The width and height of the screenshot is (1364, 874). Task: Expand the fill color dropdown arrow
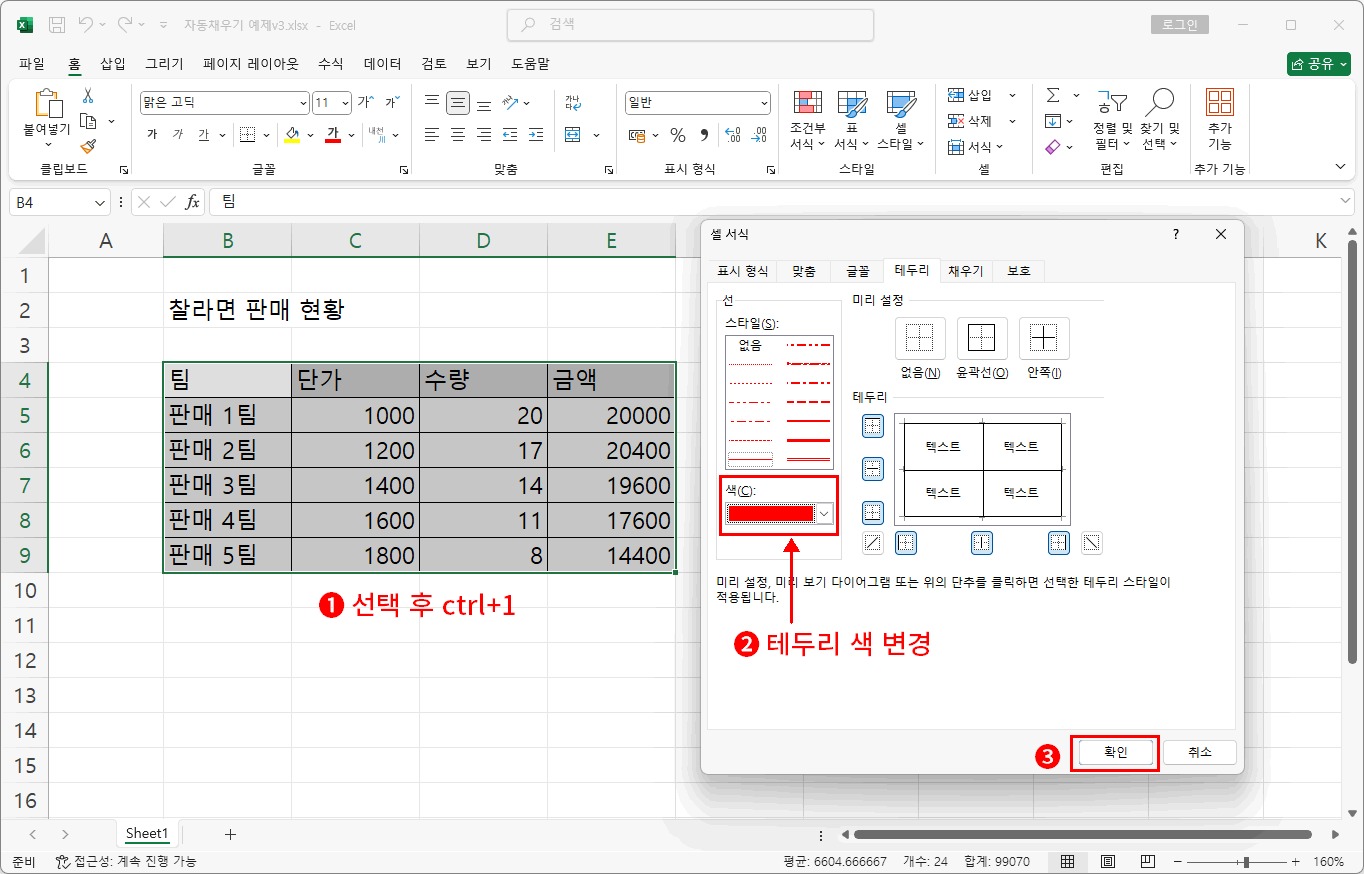point(310,134)
